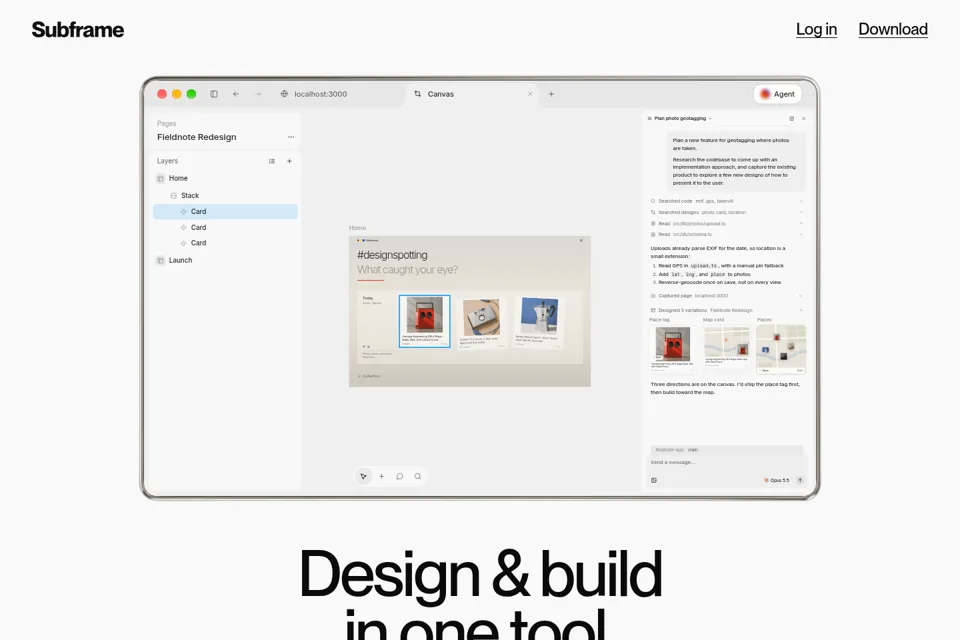This screenshot has width=960, height=640.
Task: Close the agent panel with the X icon
Action: [x=803, y=118]
